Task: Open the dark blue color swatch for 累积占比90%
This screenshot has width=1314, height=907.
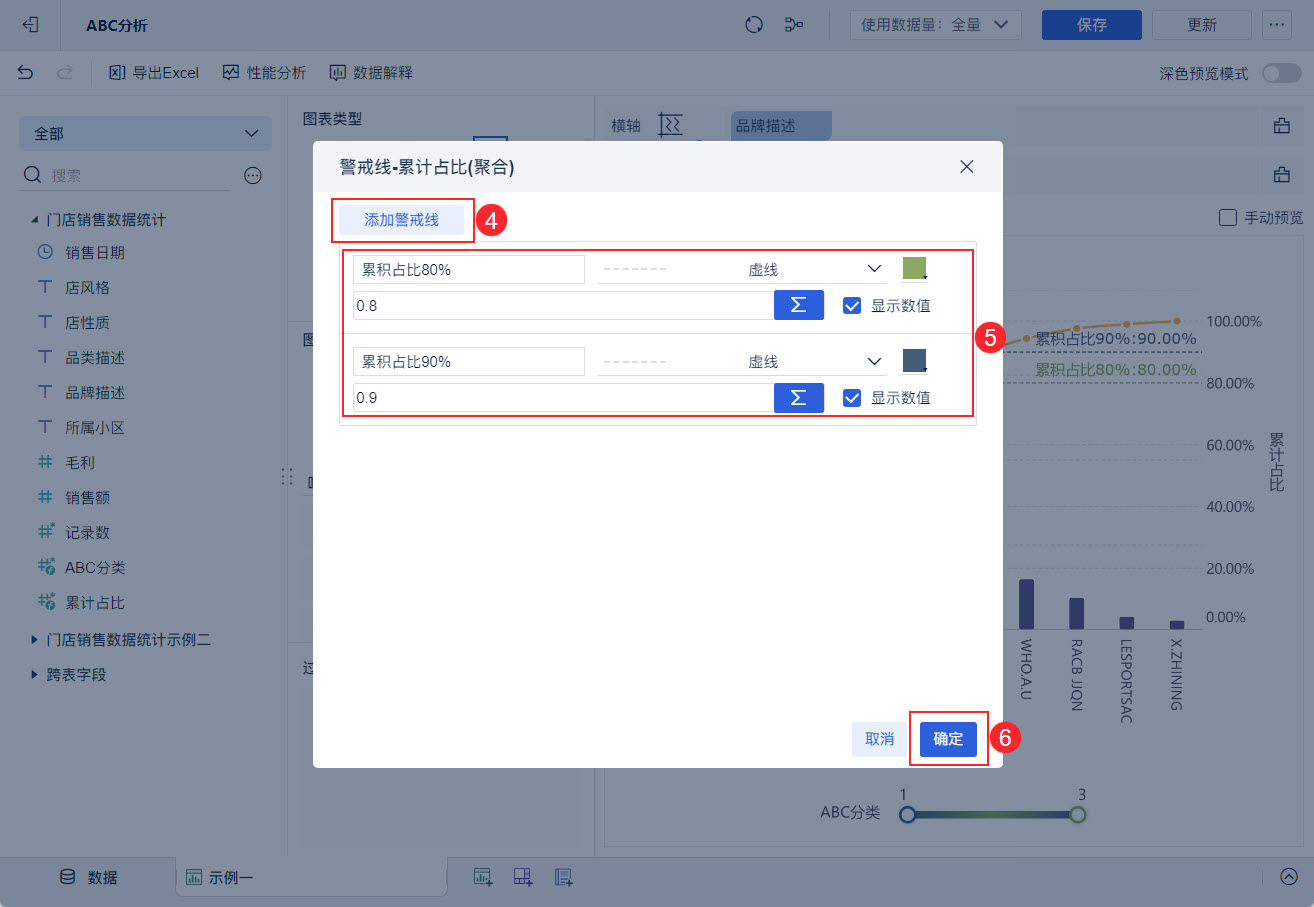Action: coord(915,361)
